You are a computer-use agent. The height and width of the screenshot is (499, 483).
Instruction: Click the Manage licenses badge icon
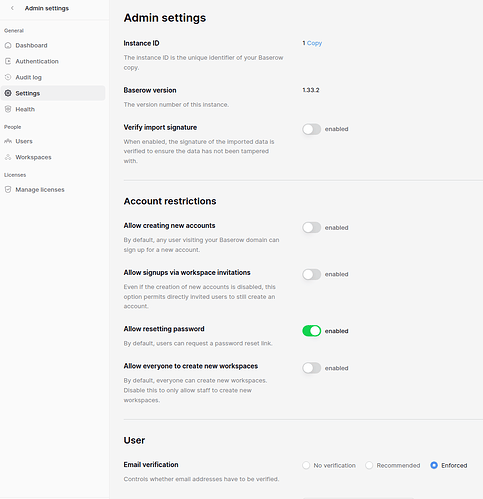8,190
